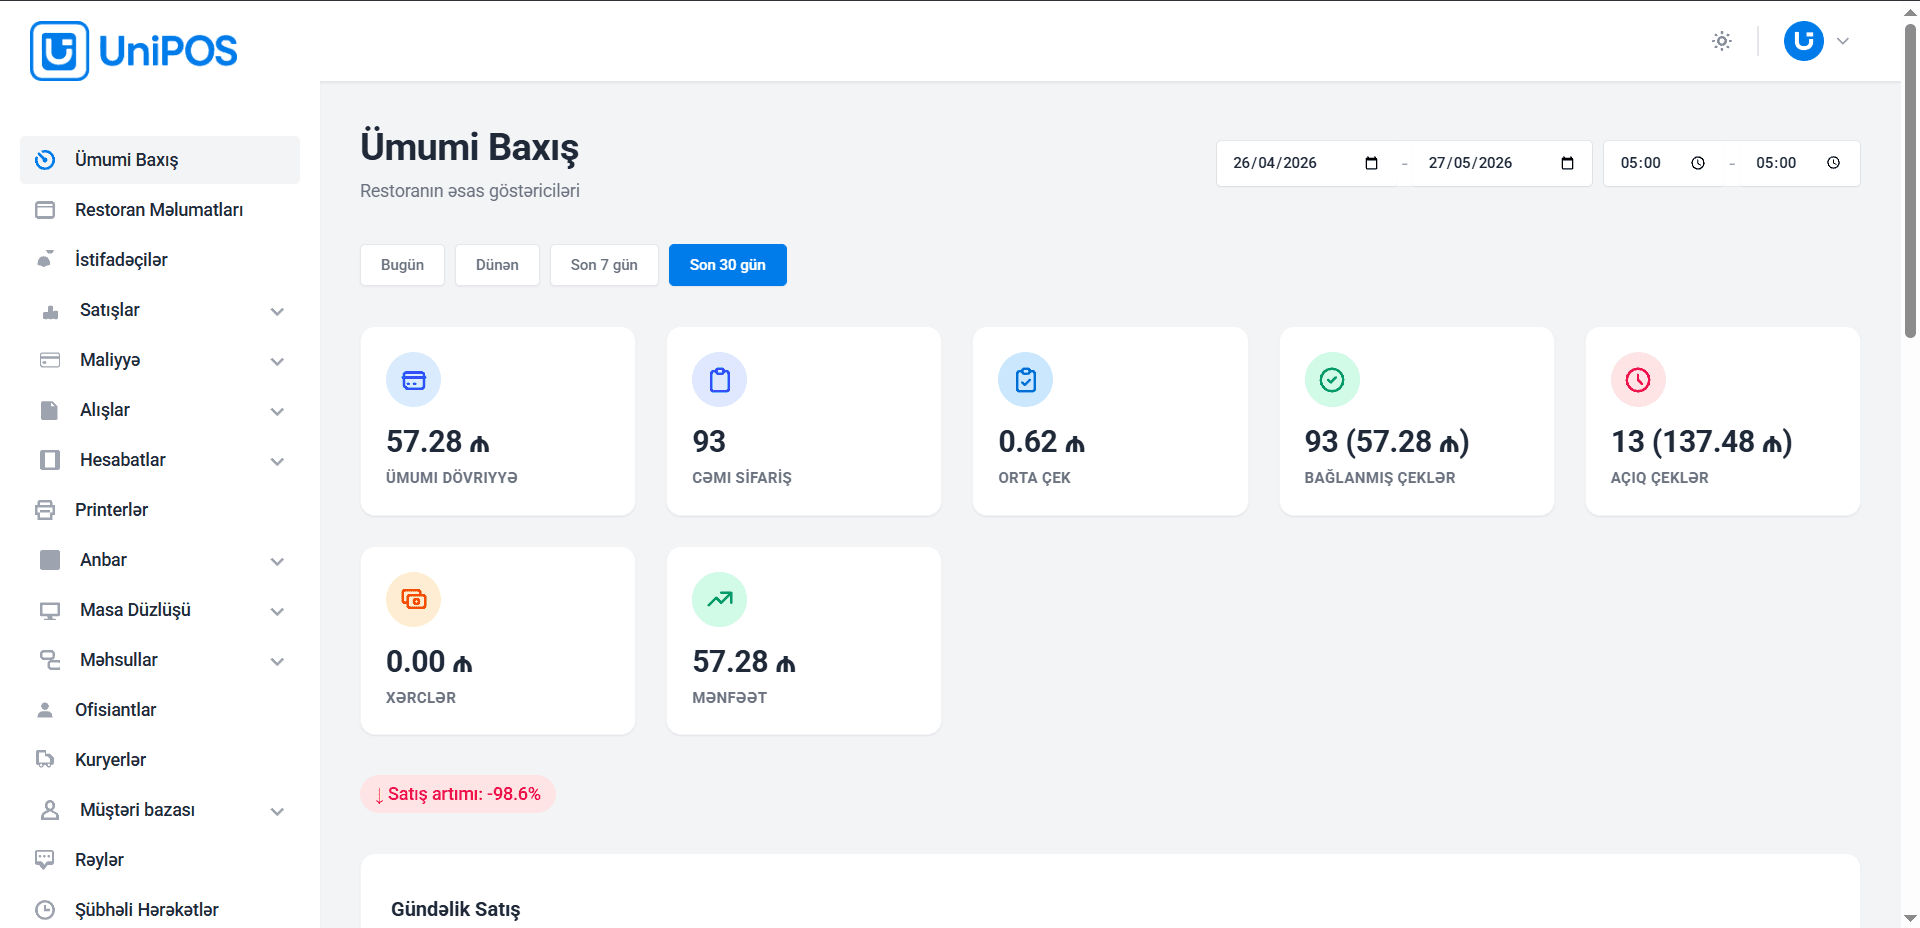Click the Məhsullar sidebar icon

[50, 660]
